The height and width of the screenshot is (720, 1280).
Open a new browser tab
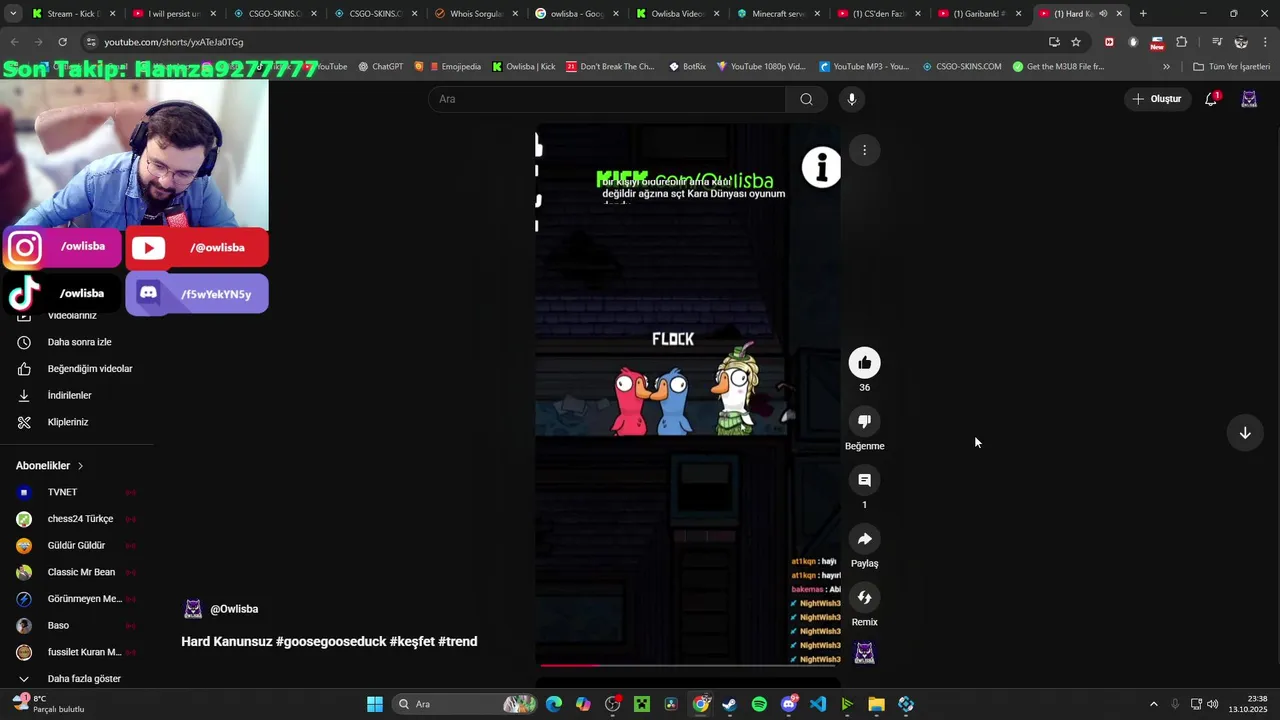1143,14
